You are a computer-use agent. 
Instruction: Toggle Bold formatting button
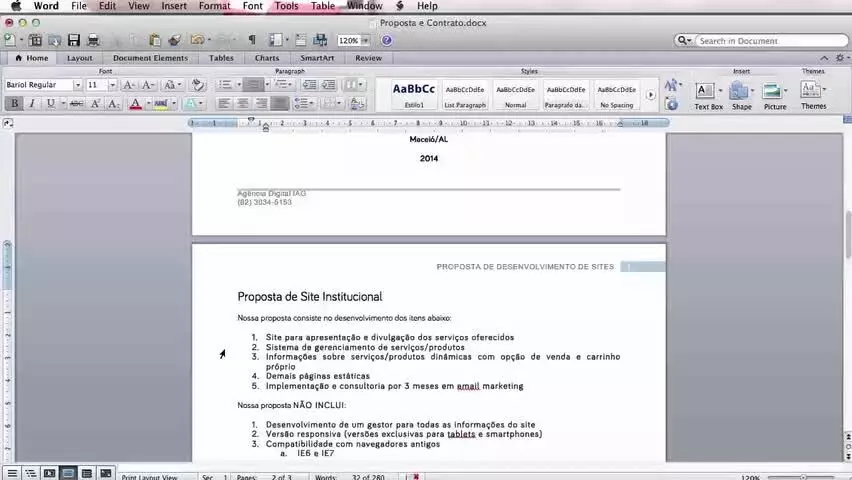coord(14,103)
